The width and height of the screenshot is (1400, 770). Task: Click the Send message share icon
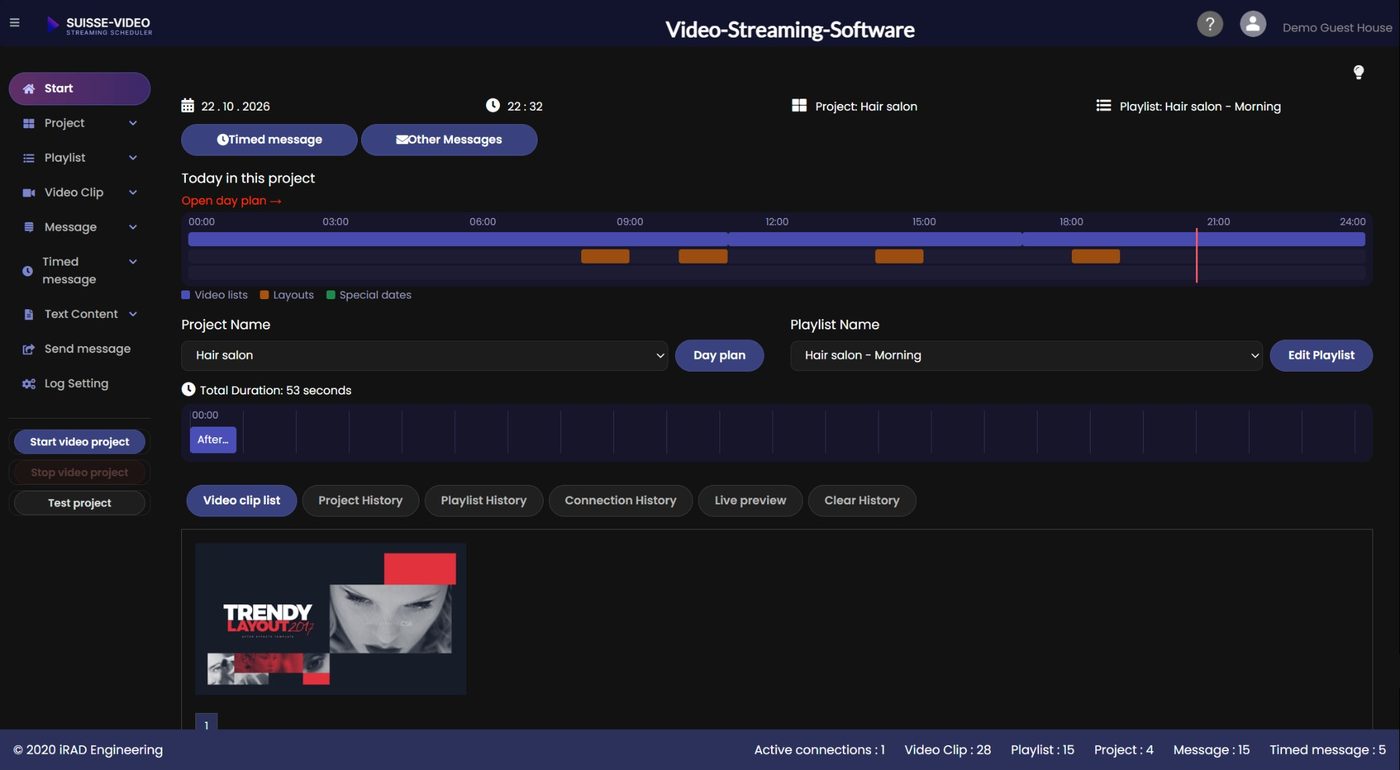29,349
